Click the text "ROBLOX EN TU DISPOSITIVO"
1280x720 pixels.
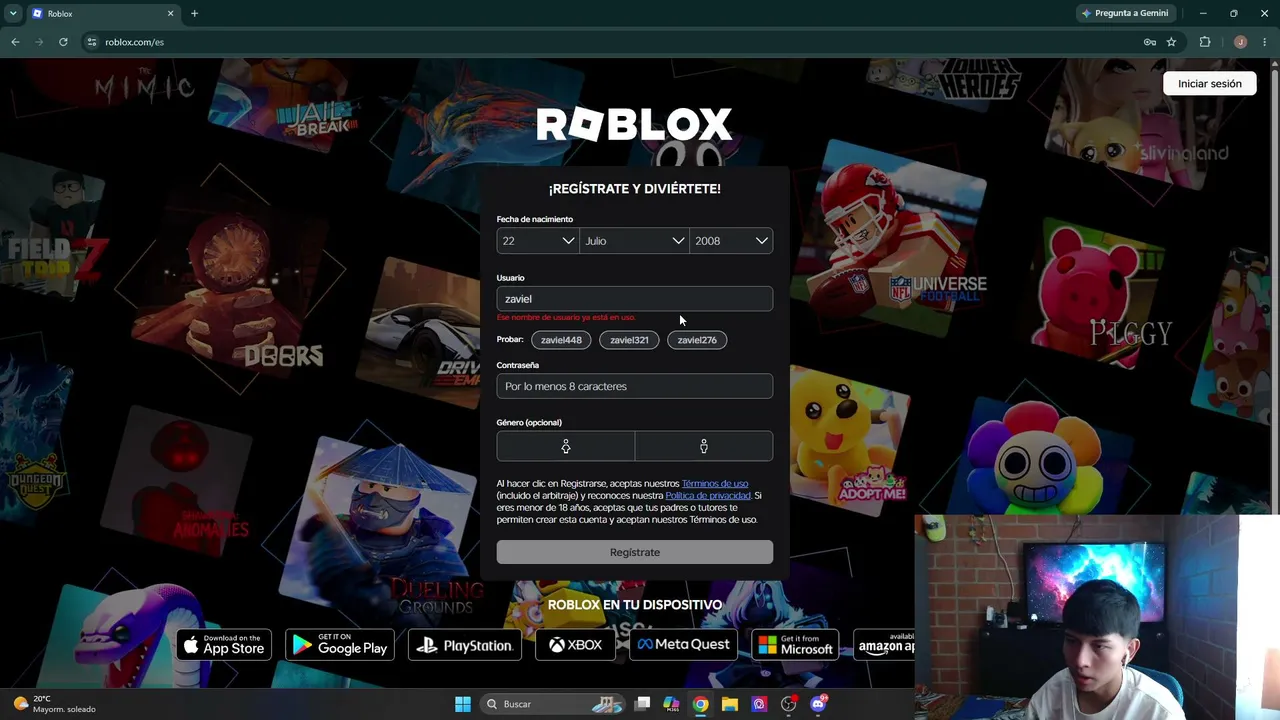point(634,605)
